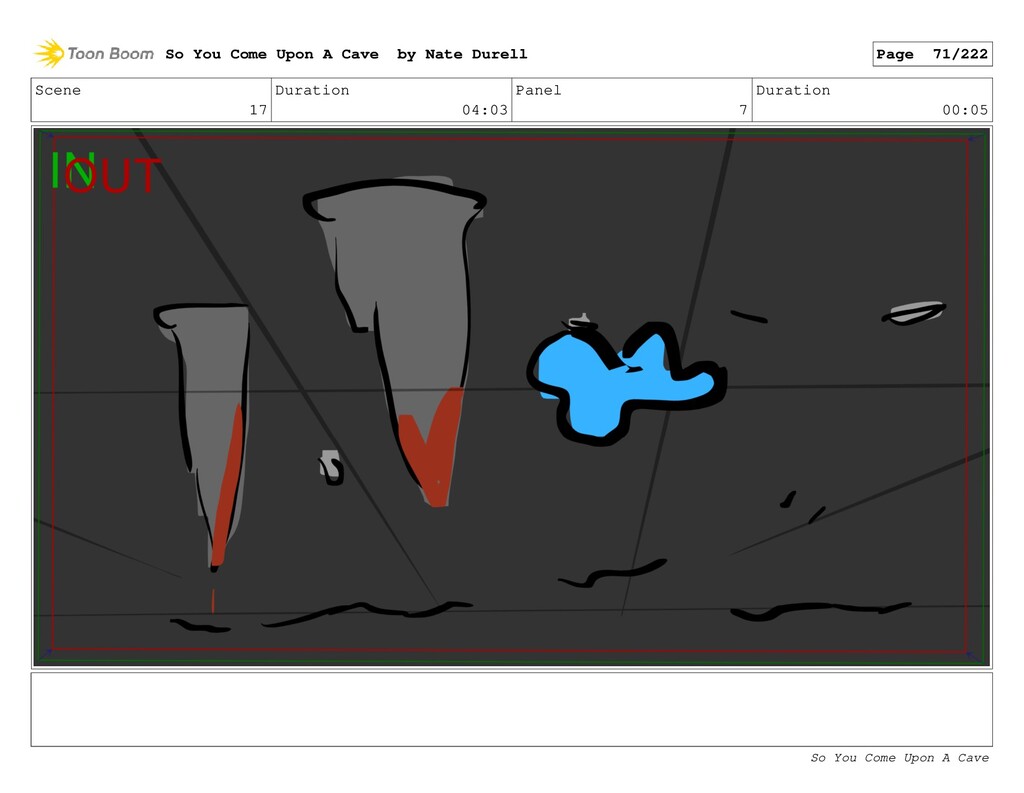Click the 'Page 71/222' box

click(x=932, y=54)
